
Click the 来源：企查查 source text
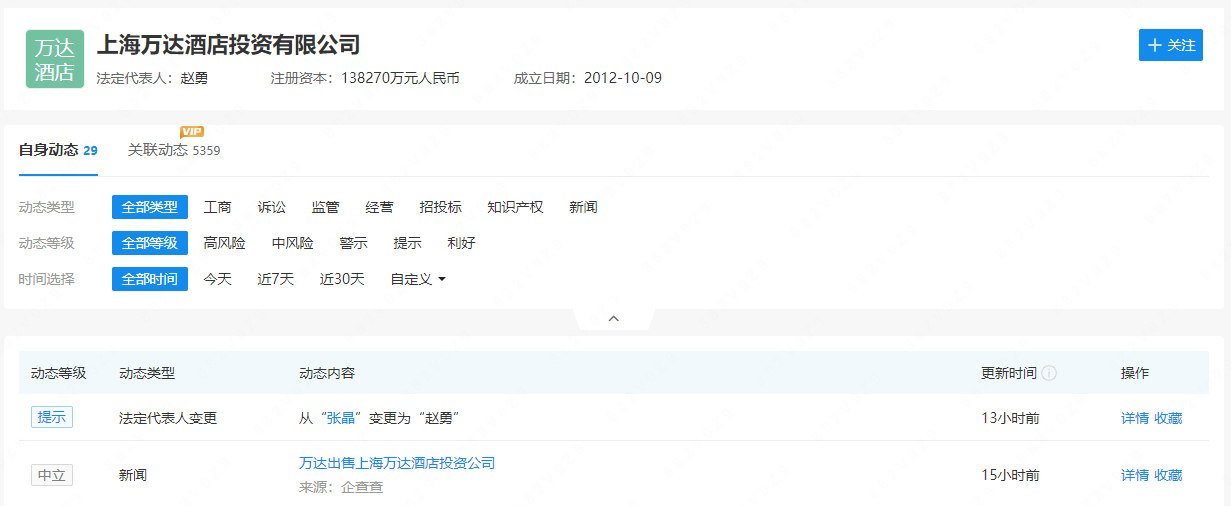[x=341, y=487]
